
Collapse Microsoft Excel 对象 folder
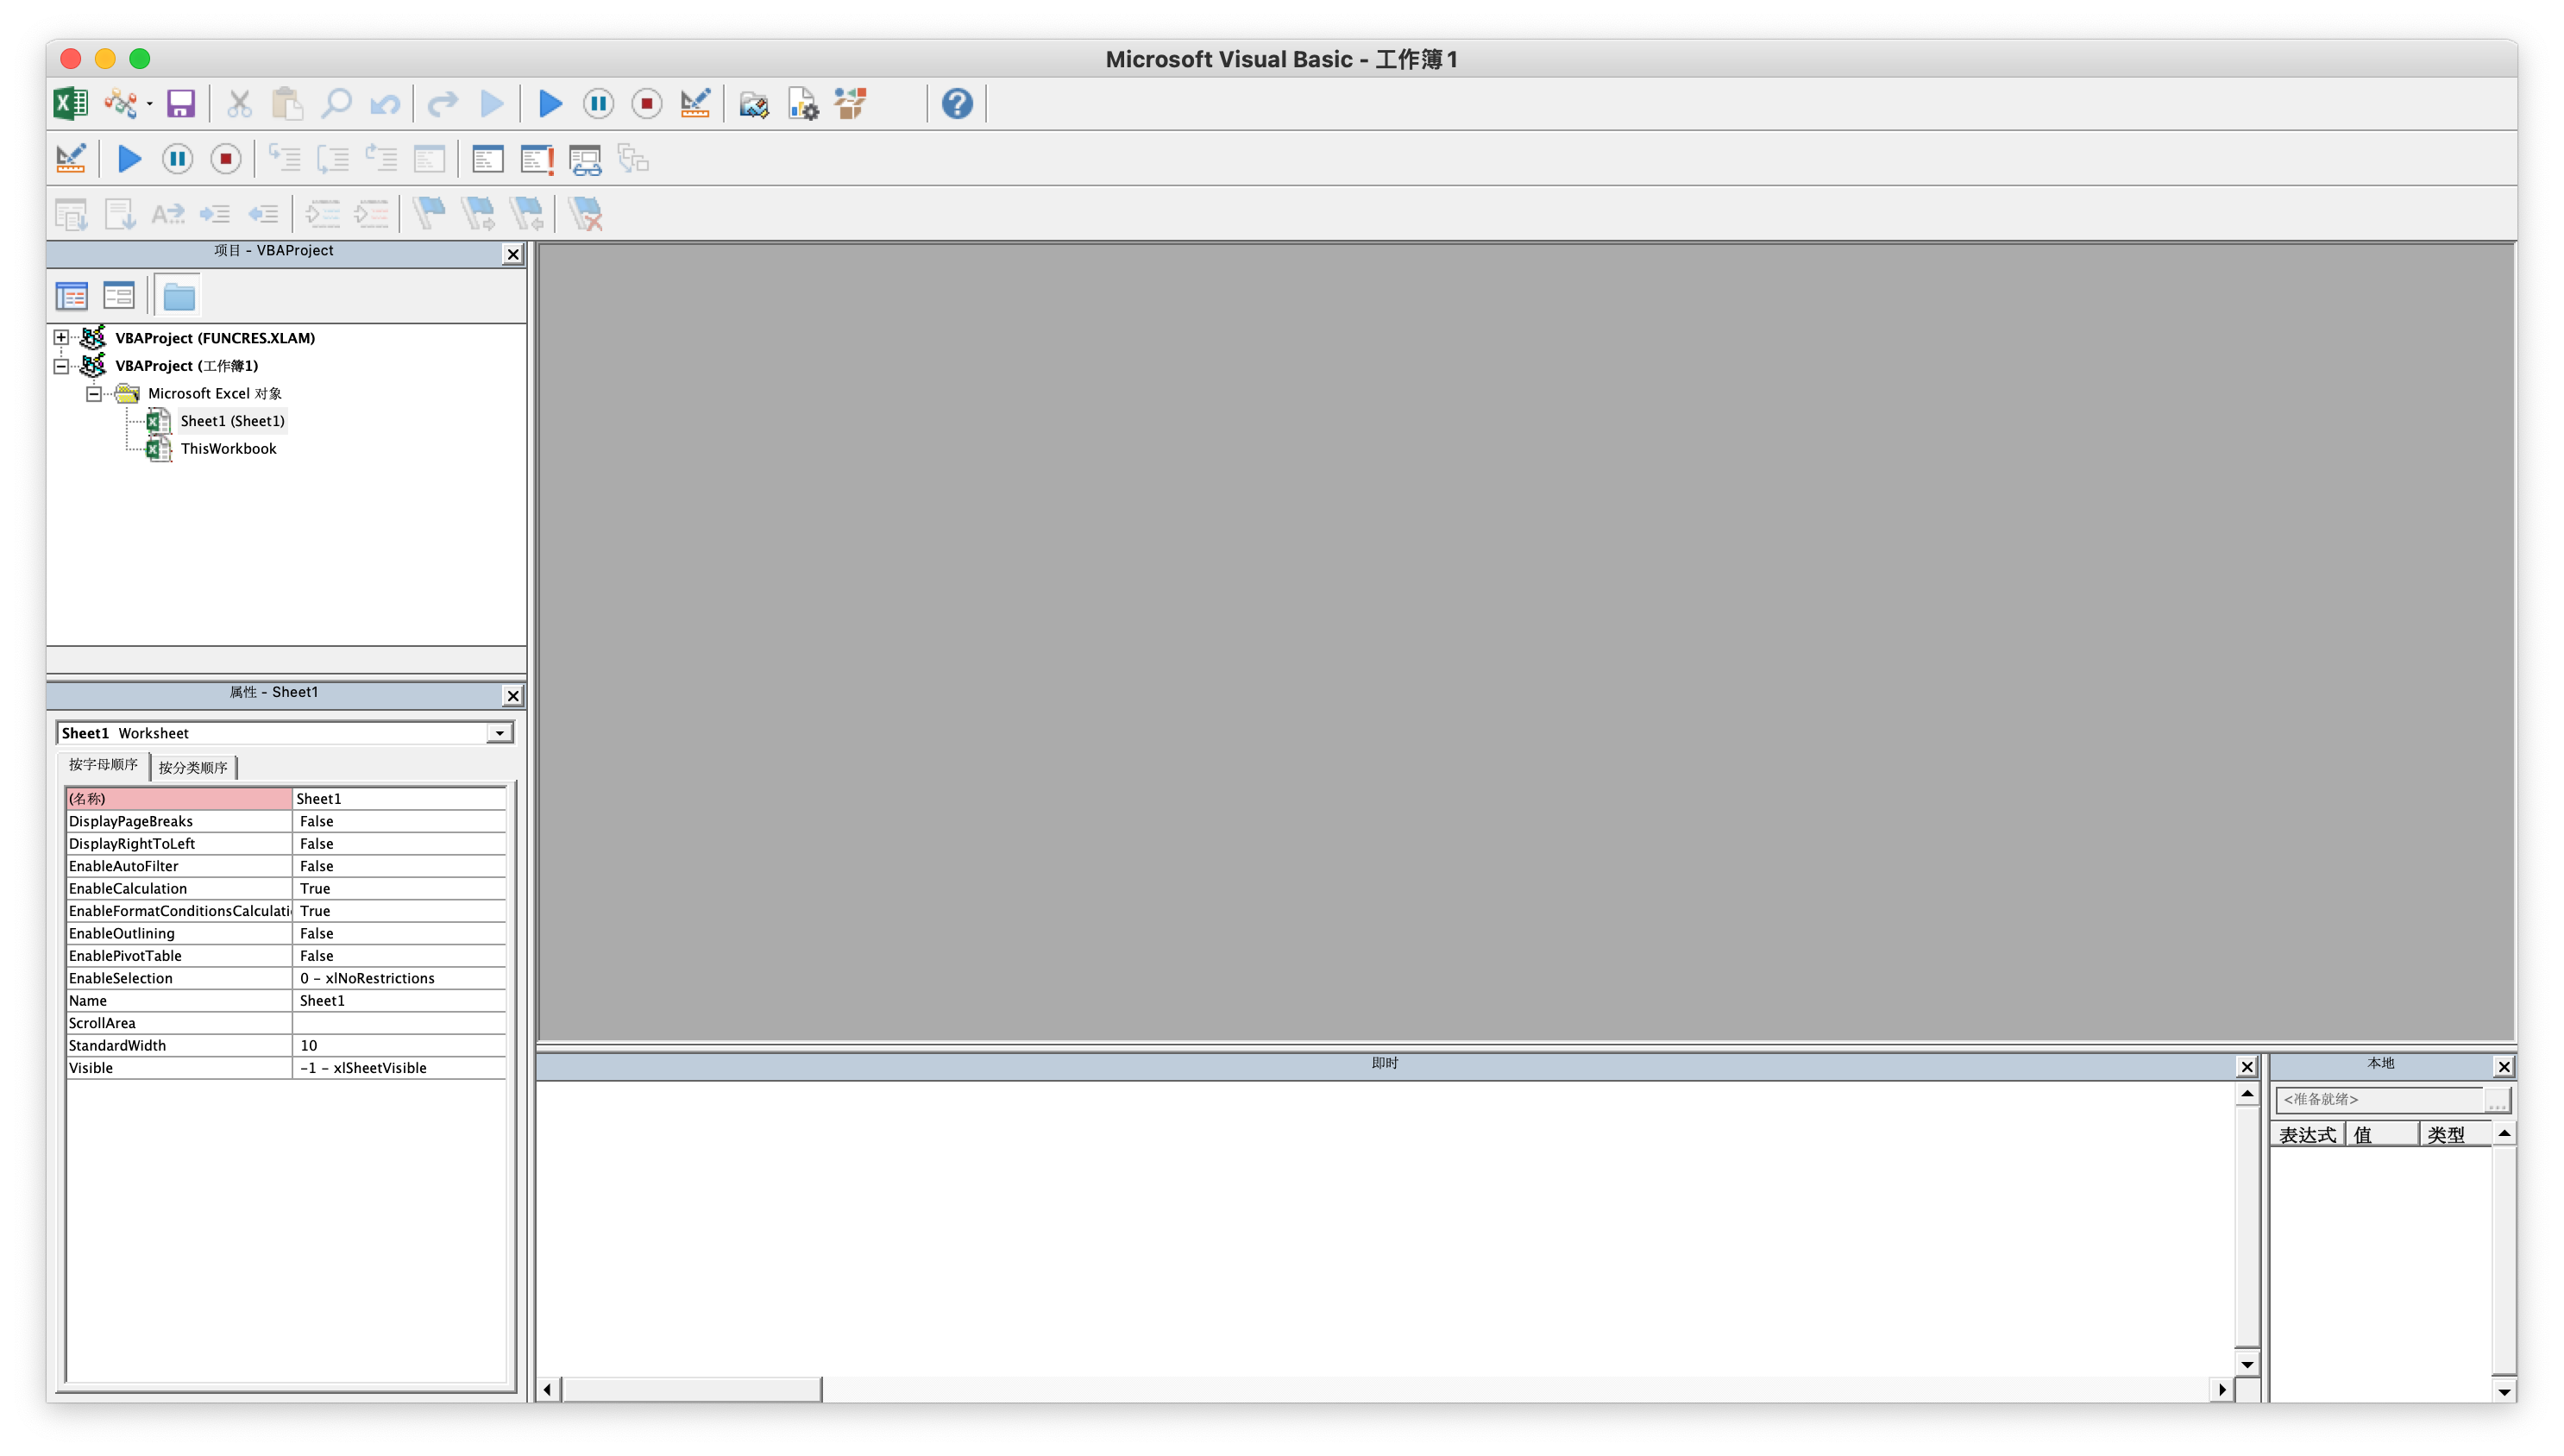click(94, 394)
